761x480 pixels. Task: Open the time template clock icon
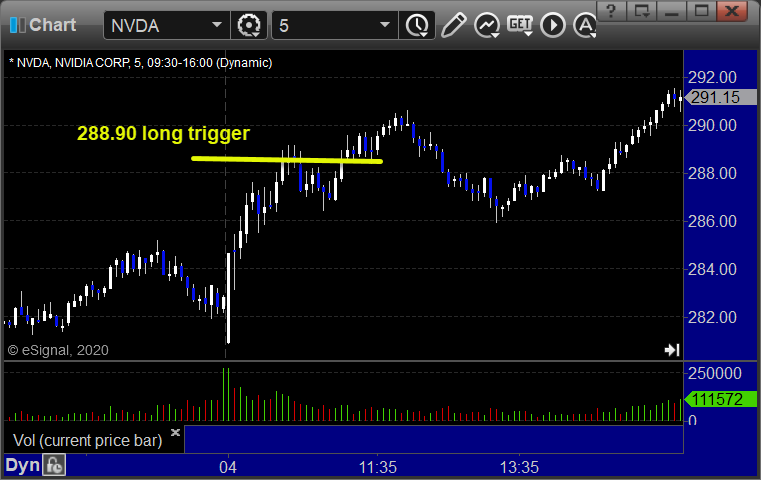417,25
